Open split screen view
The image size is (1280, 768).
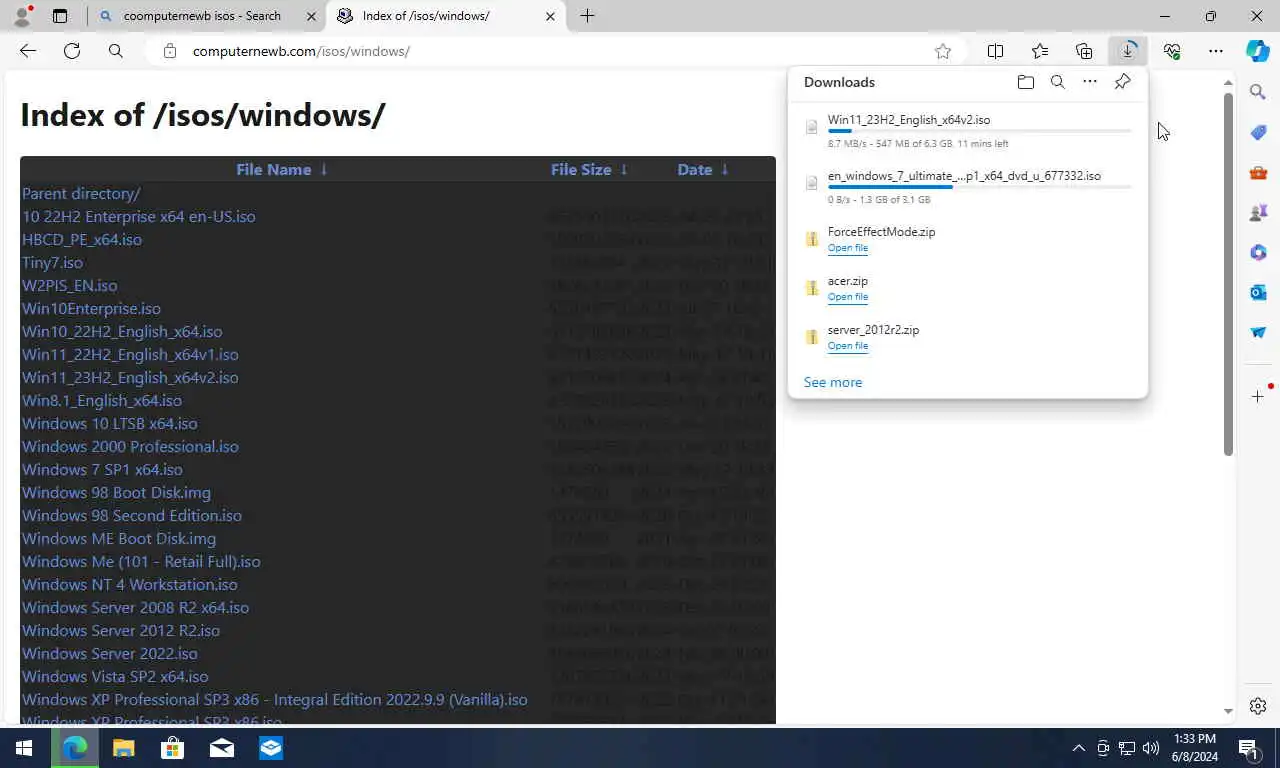(996, 51)
